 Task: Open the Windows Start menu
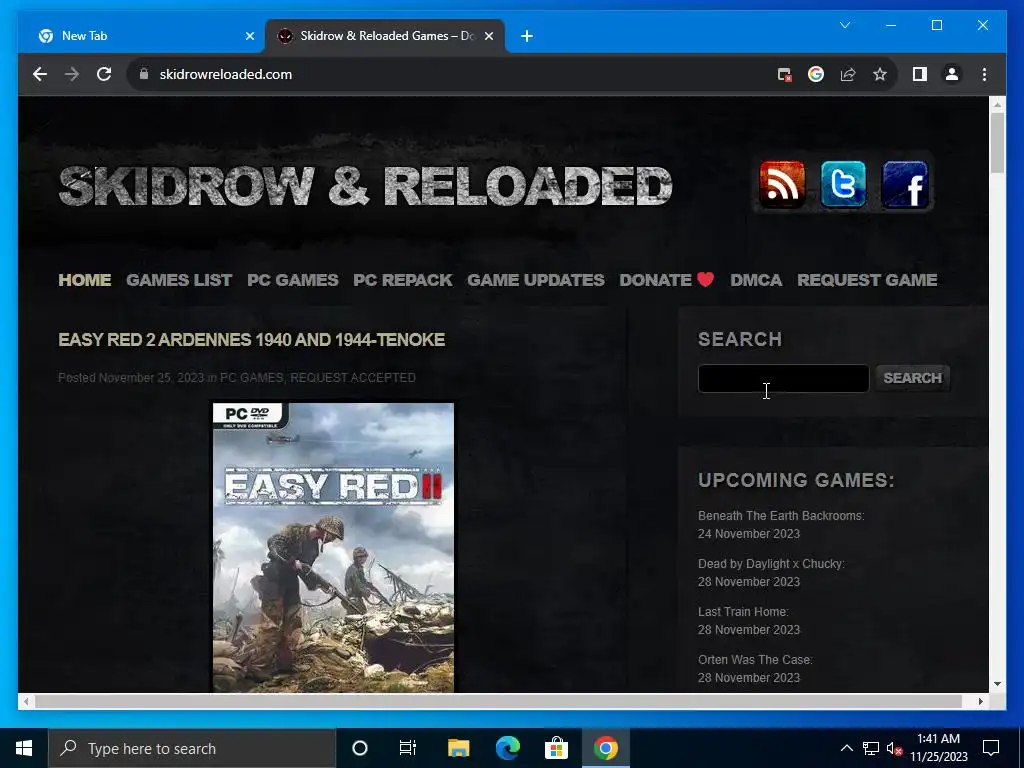point(24,748)
